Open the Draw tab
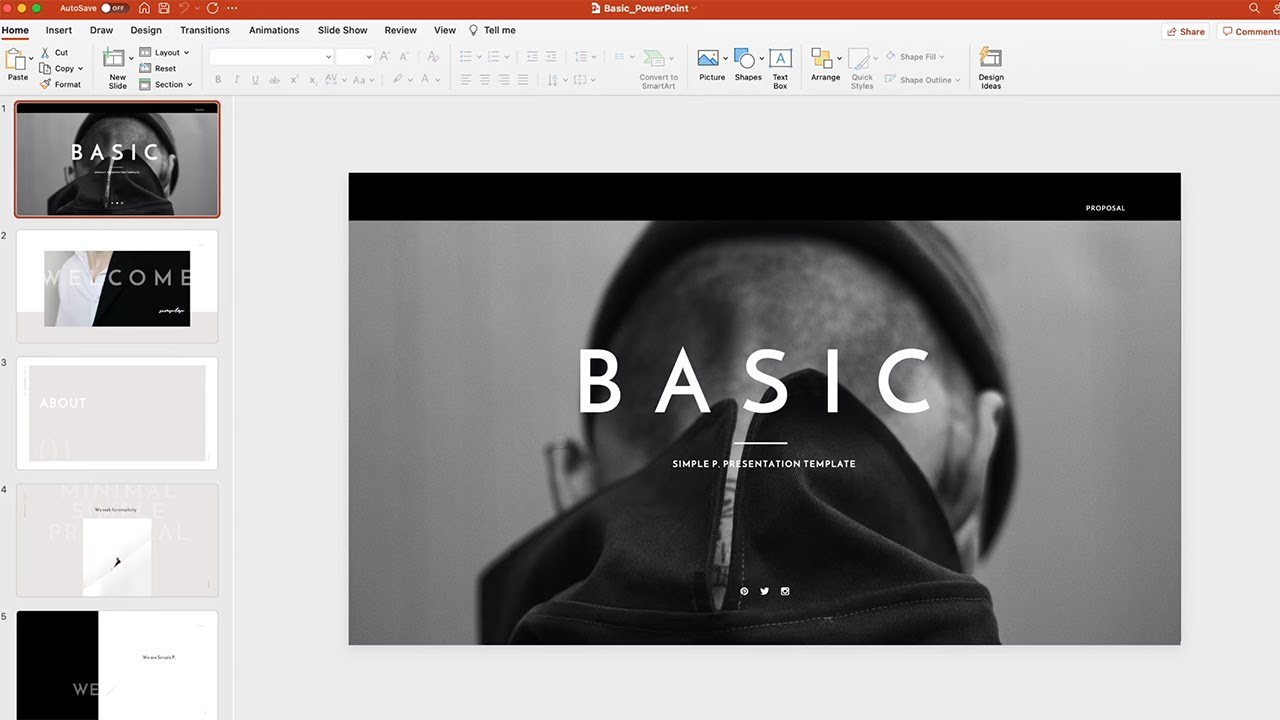 coord(101,30)
